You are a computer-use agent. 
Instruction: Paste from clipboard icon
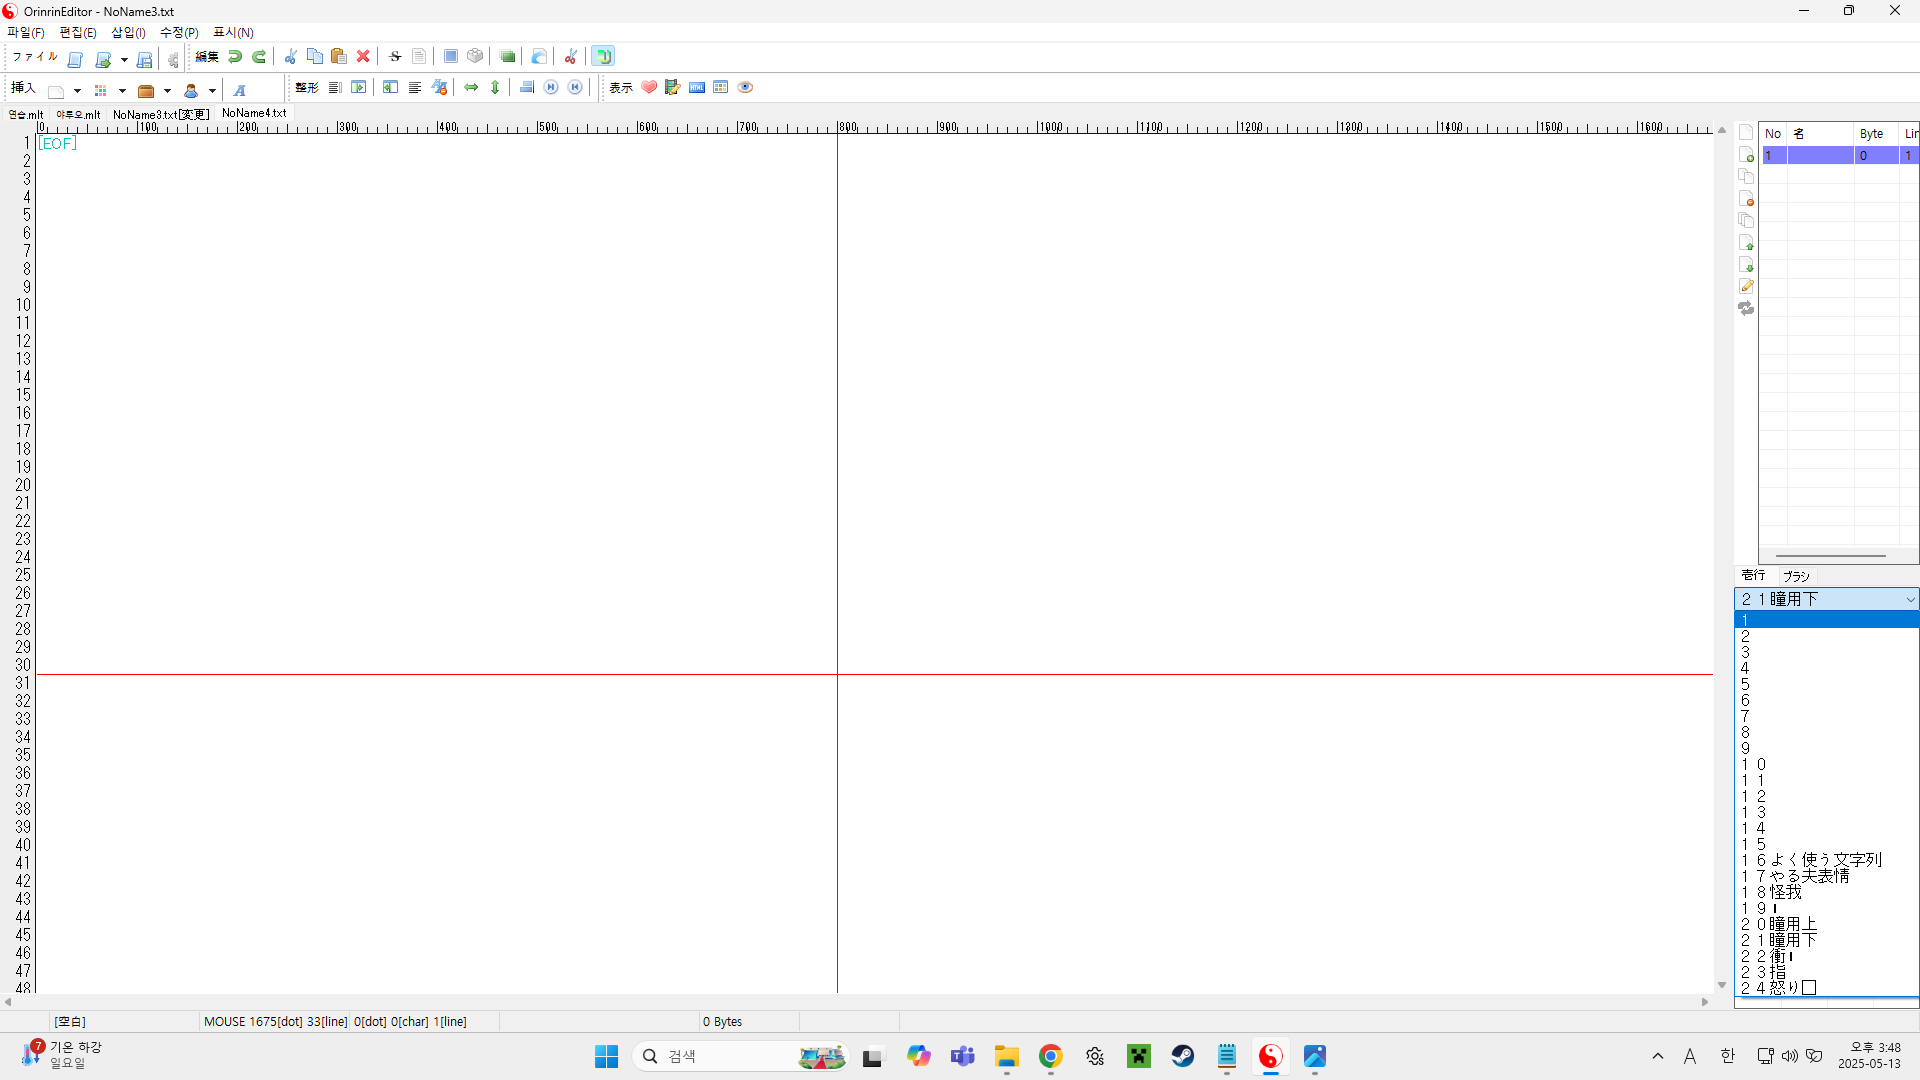point(339,57)
